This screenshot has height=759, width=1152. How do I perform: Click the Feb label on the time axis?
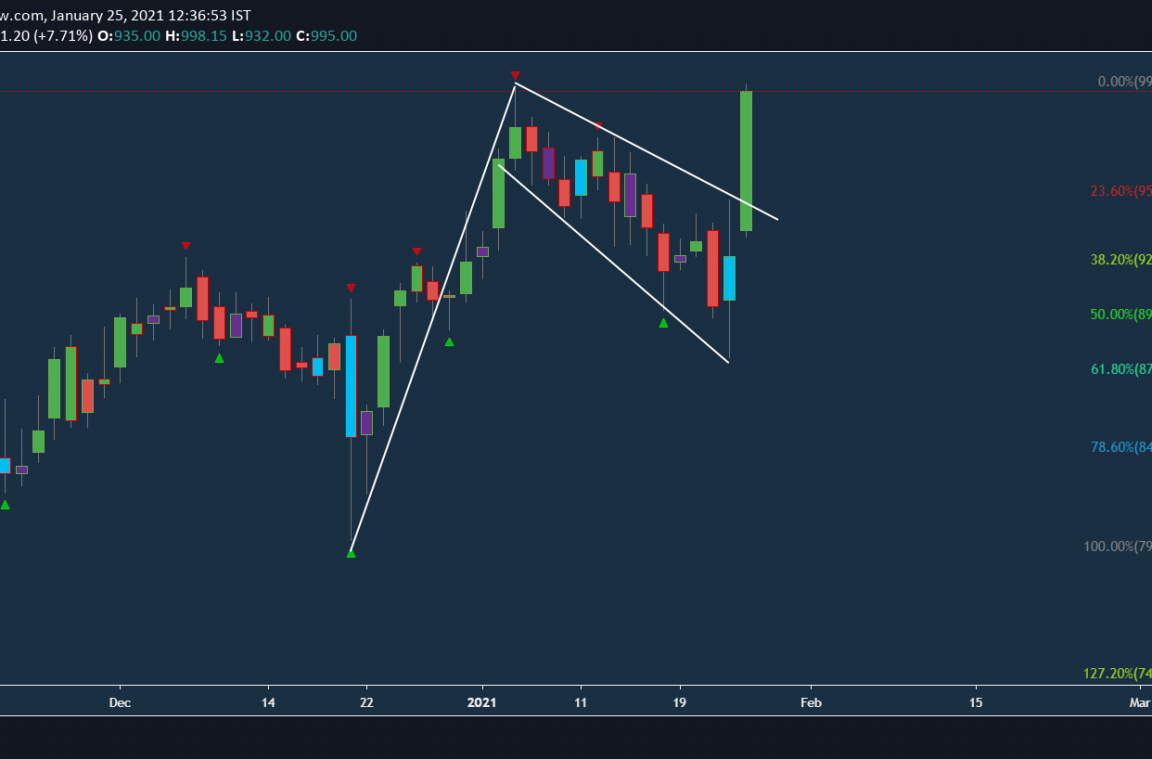pyautogui.click(x=810, y=703)
